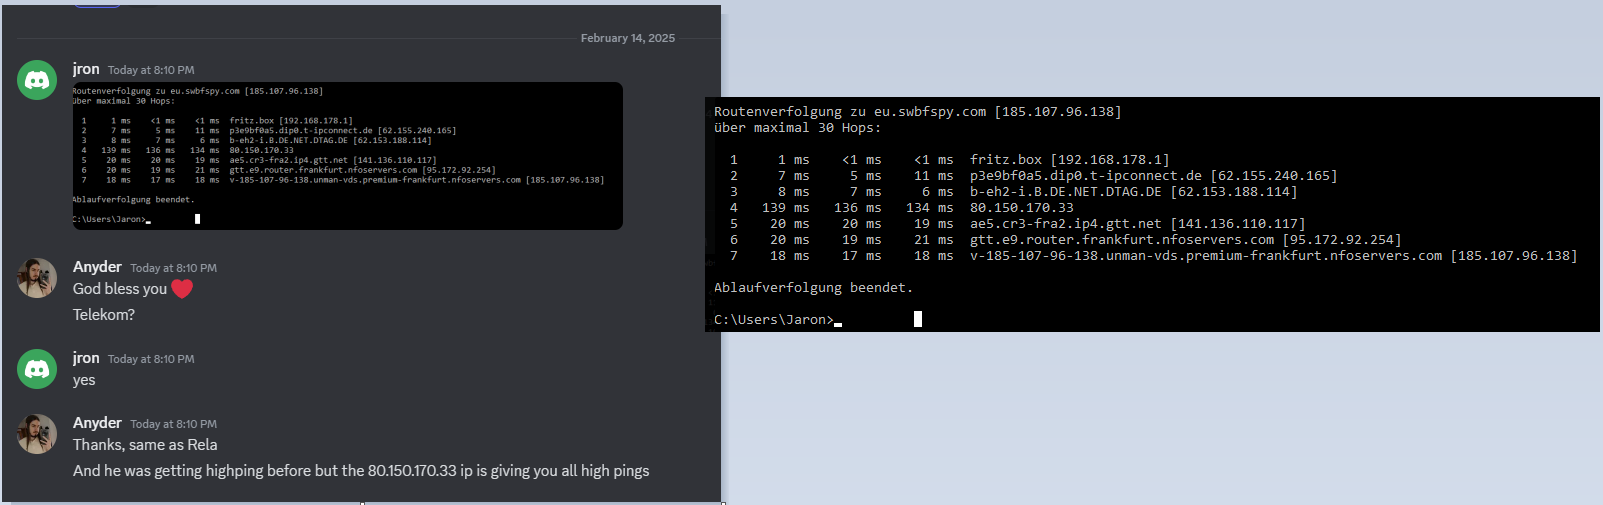Image resolution: width=1603 pixels, height=505 pixels.
Task: Click the 'Telekom?' message text
Action: (x=104, y=315)
